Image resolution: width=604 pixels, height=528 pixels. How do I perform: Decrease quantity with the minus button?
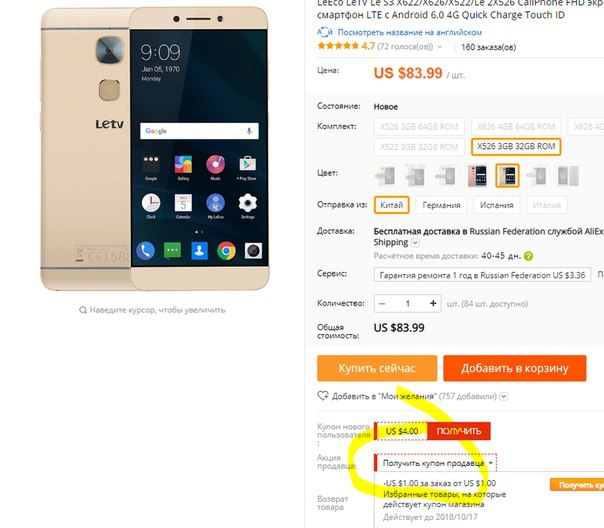coord(382,303)
